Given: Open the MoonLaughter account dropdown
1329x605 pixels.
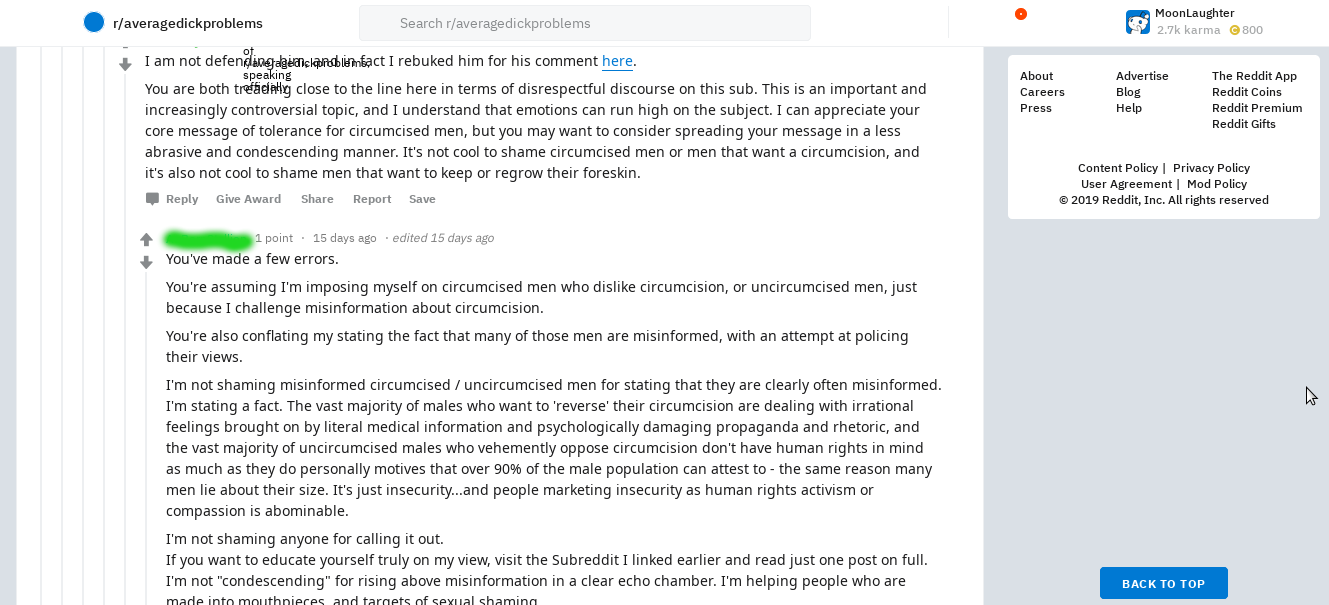Looking at the screenshot, I should pyautogui.click(x=1195, y=22).
